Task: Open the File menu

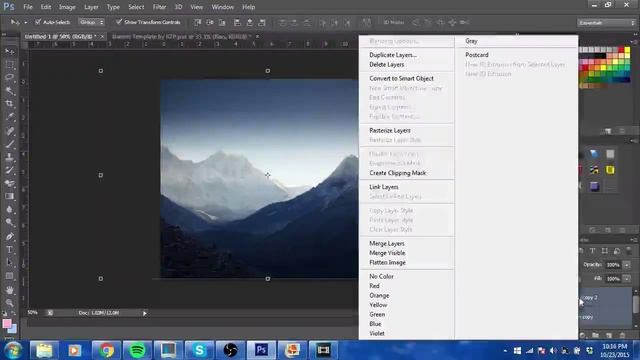Action: point(28,7)
